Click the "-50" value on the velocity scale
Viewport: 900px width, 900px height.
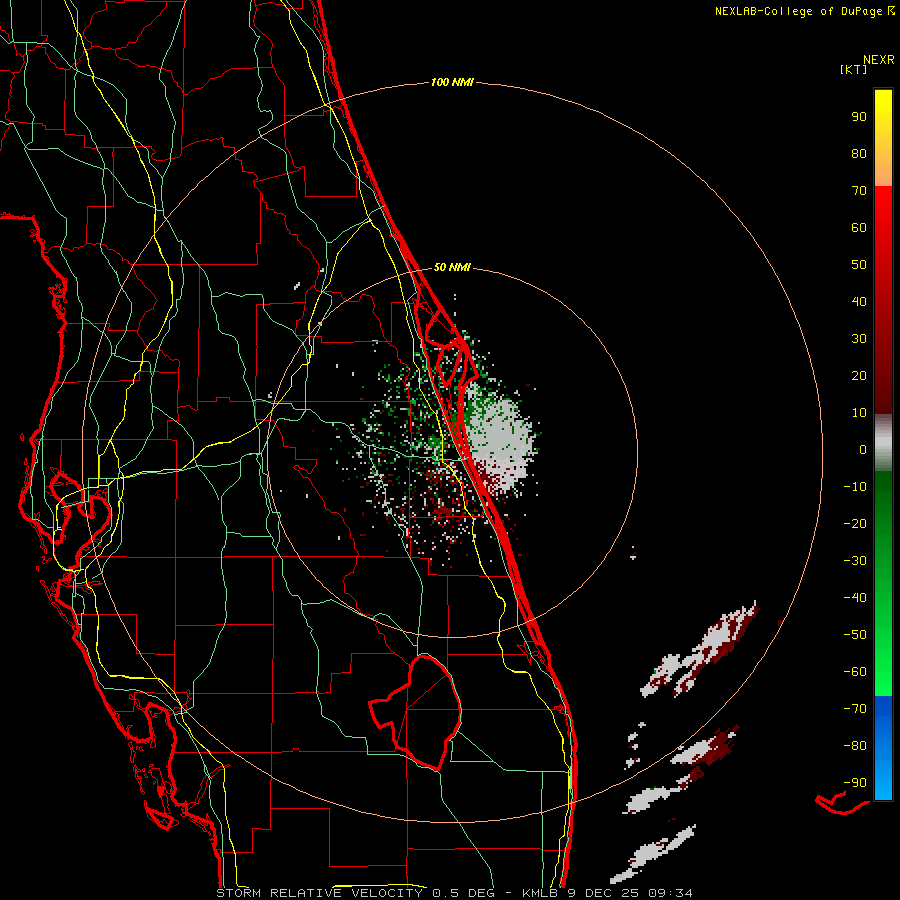pos(855,635)
